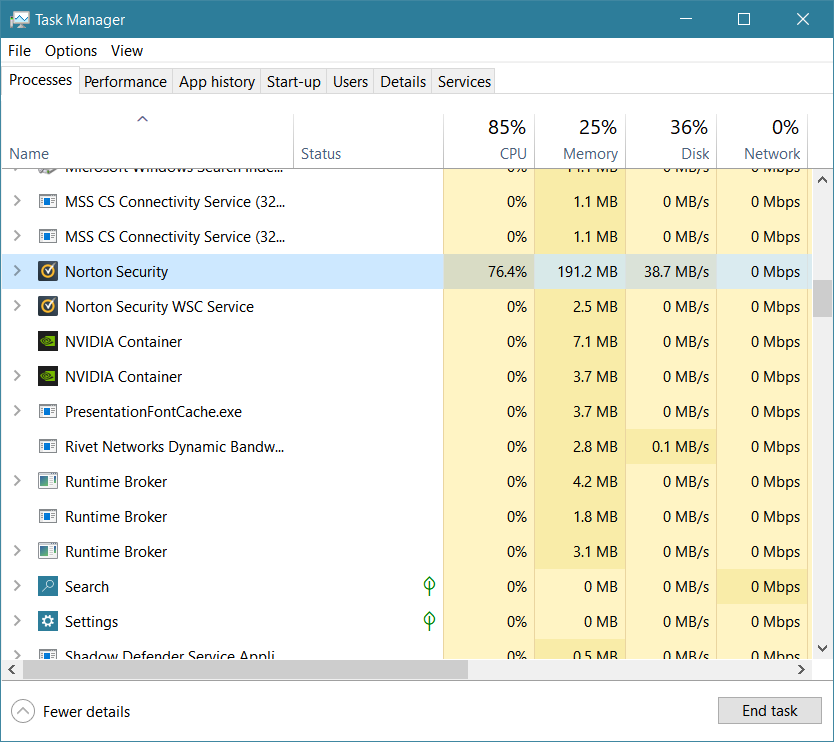Expand the Norton Security process group
Viewport: 834px width, 742px height.
(x=16, y=272)
